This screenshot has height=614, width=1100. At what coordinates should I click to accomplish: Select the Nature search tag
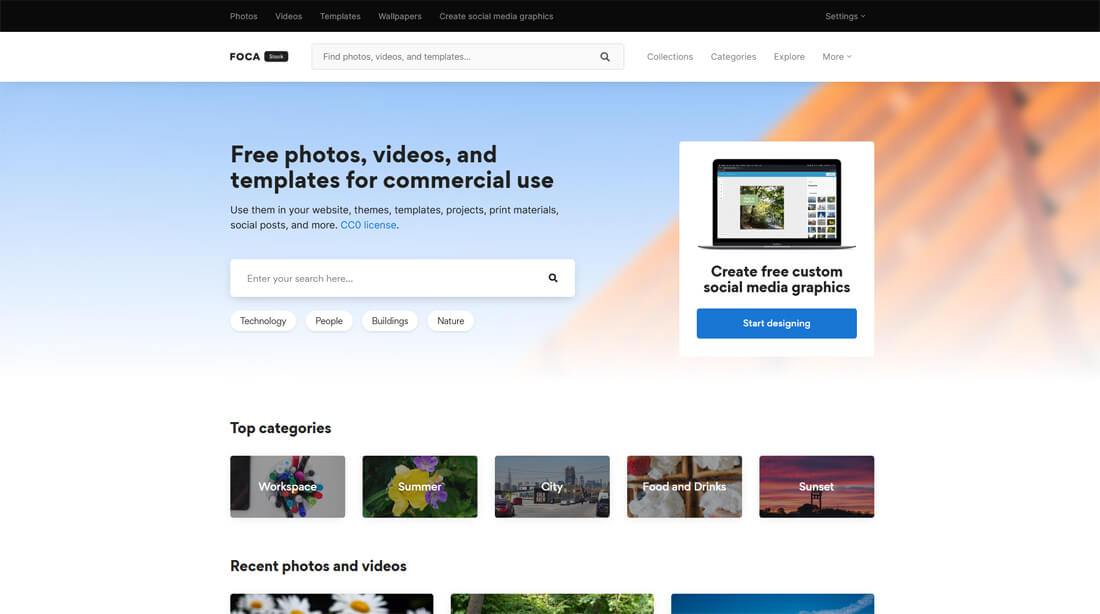[x=450, y=320]
